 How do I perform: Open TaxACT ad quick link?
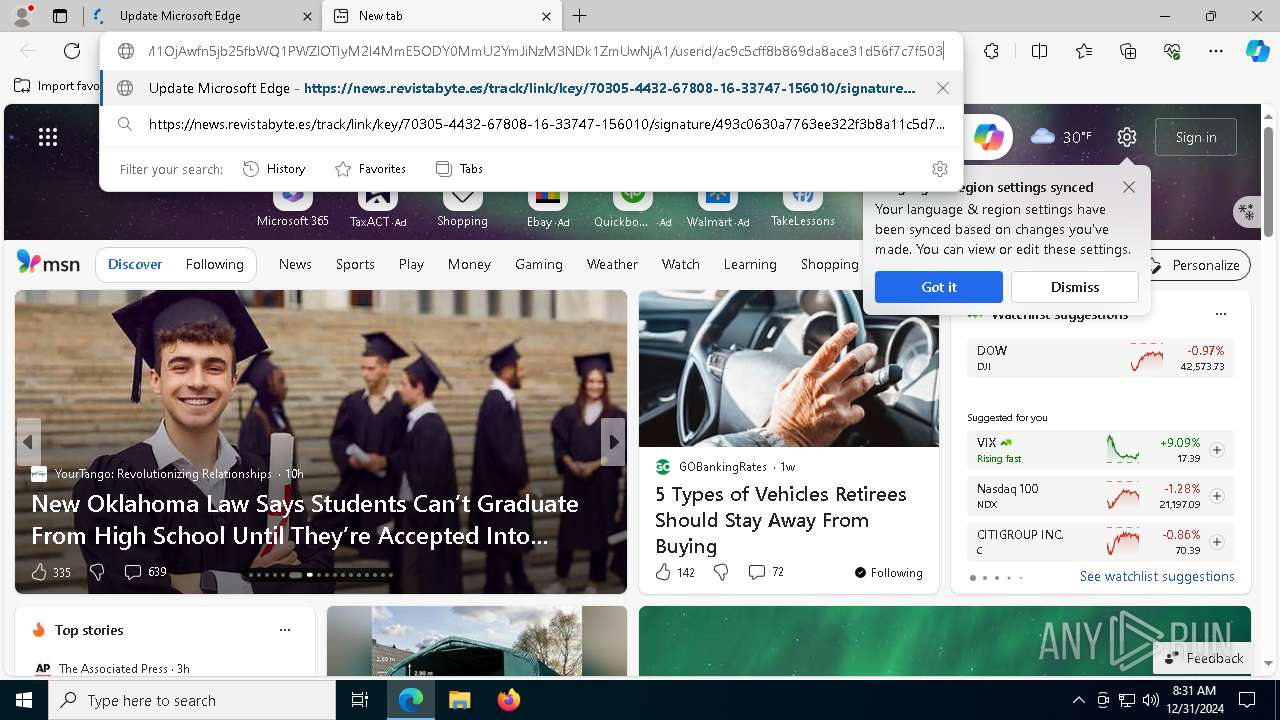click(378, 207)
